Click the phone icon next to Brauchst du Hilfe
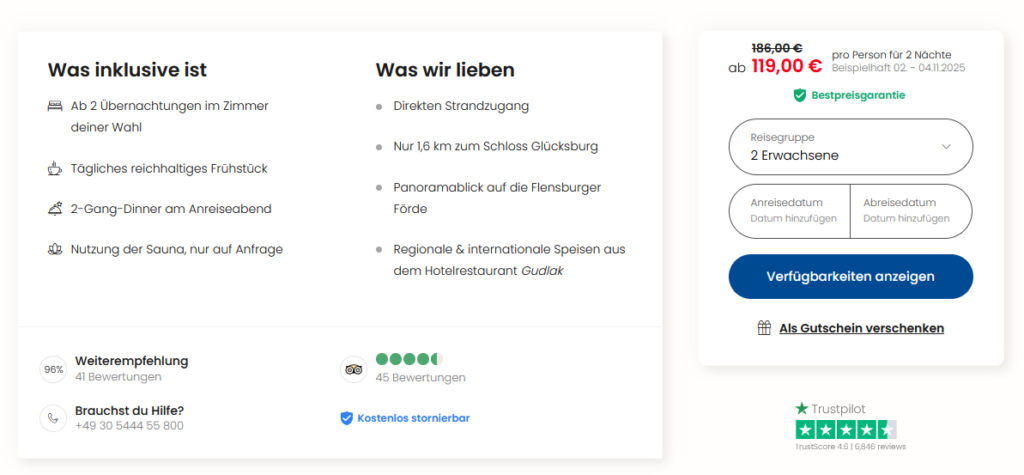The height and width of the screenshot is (475, 1024). pyautogui.click(x=53, y=418)
